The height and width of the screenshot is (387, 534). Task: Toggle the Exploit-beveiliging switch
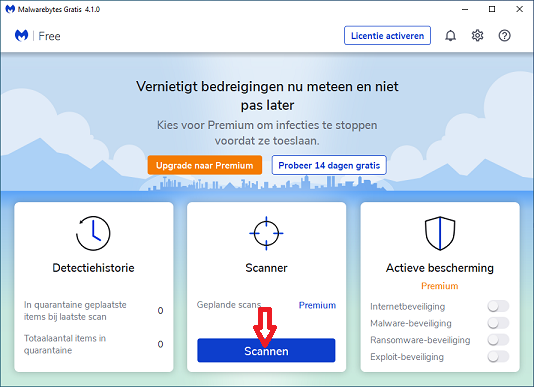(x=498, y=357)
